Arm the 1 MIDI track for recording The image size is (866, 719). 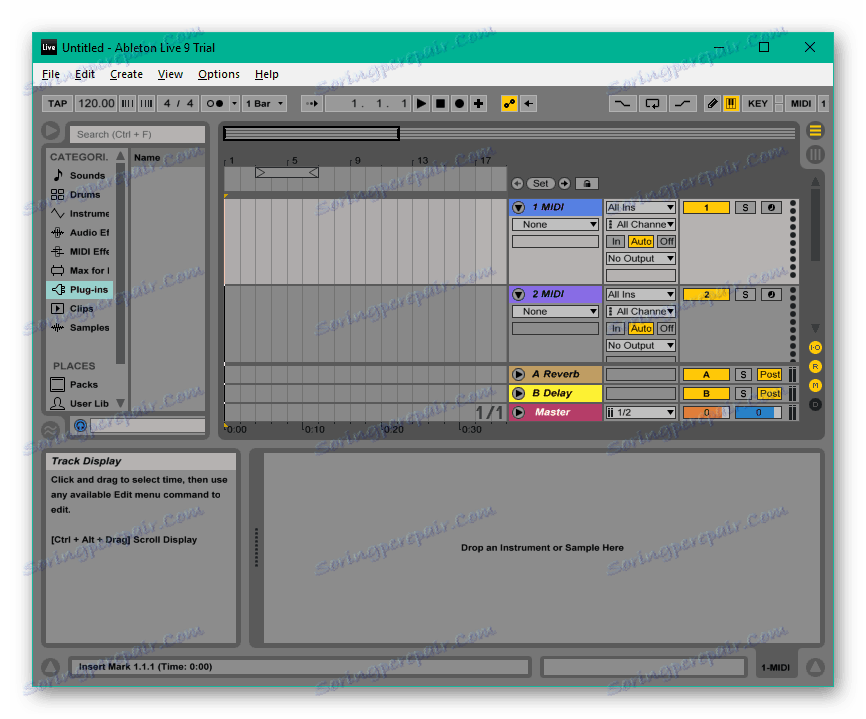coord(772,208)
